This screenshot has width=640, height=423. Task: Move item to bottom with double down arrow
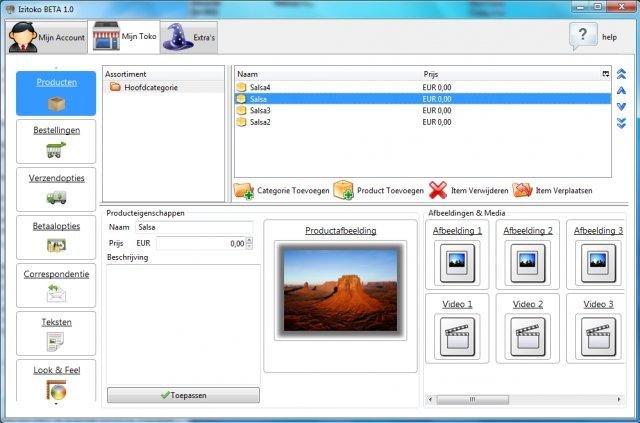[x=621, y=123]
